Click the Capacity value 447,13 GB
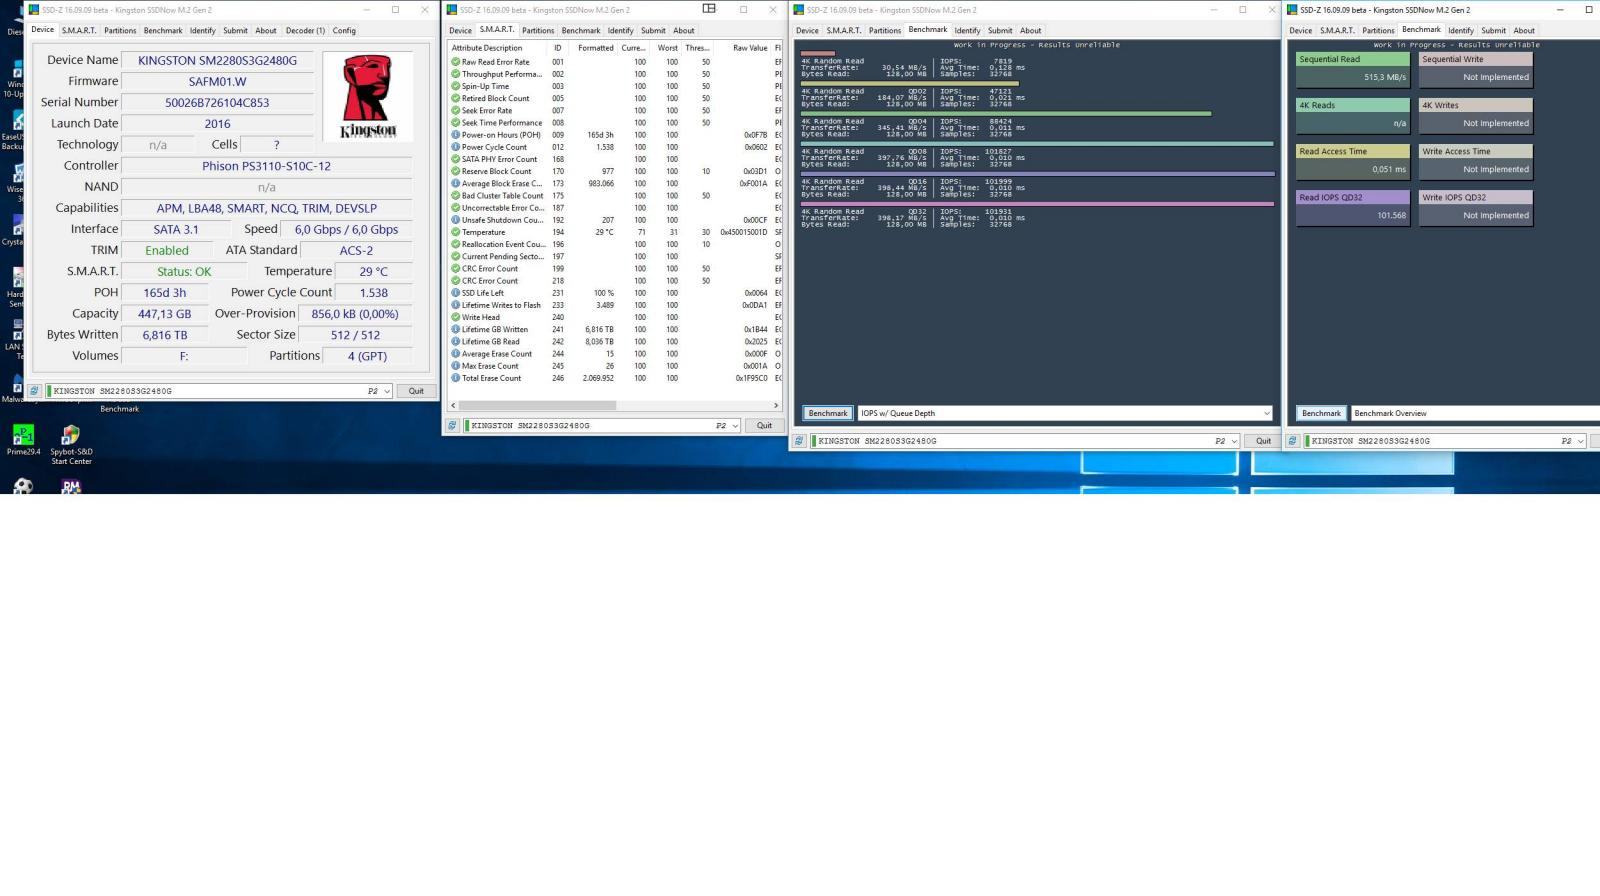 [164, 314]
